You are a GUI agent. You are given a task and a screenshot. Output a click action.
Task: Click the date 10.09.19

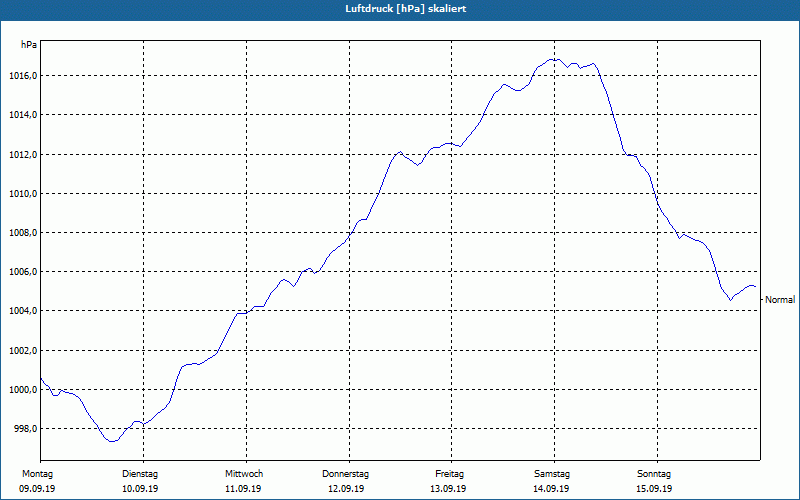140,489
